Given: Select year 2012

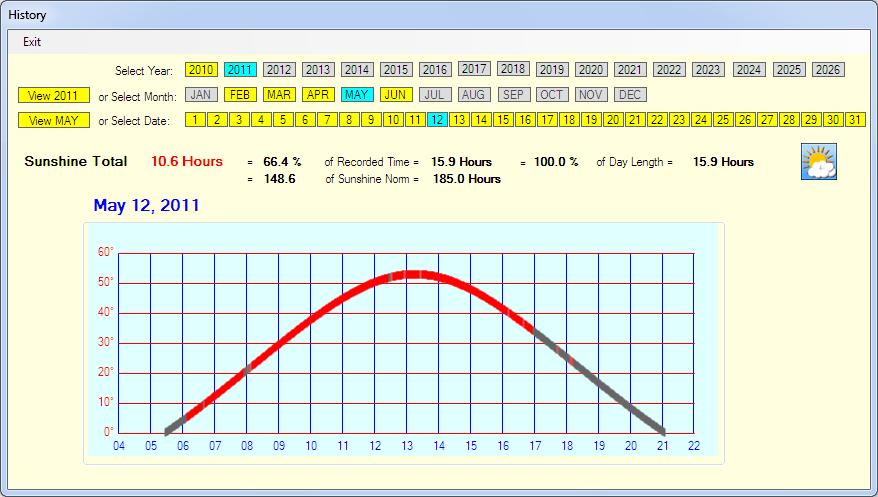Looking at the screenshot, I should point(279,69).
